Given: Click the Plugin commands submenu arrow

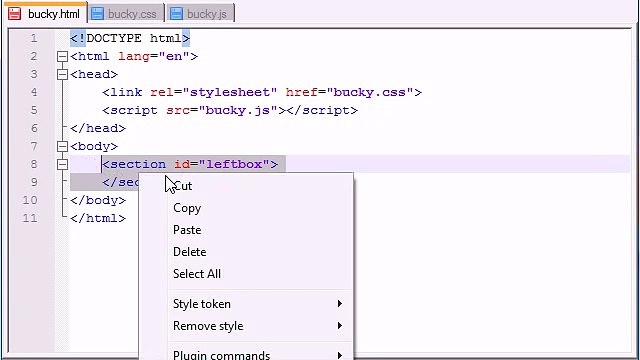Looking at the screenshot, I should coord(340,356).
